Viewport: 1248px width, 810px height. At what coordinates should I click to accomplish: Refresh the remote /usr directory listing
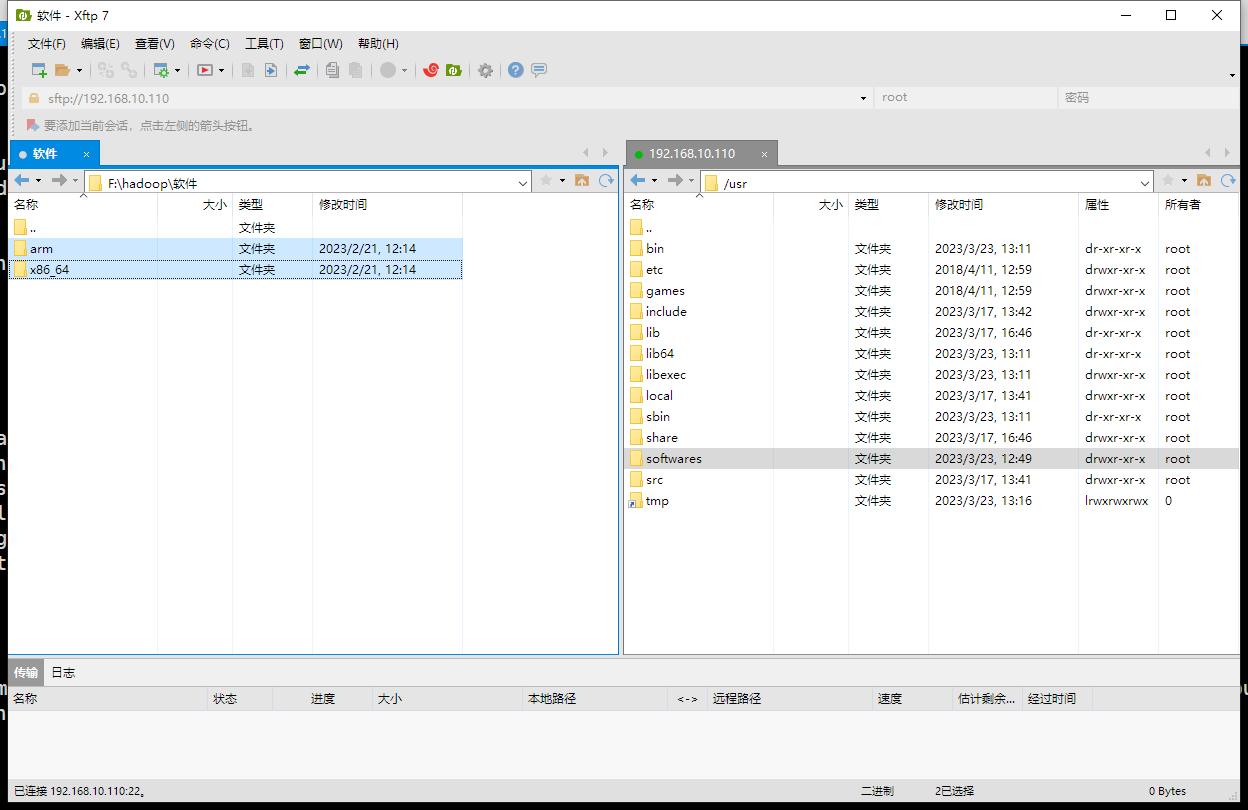click(x=1227, y=181)
